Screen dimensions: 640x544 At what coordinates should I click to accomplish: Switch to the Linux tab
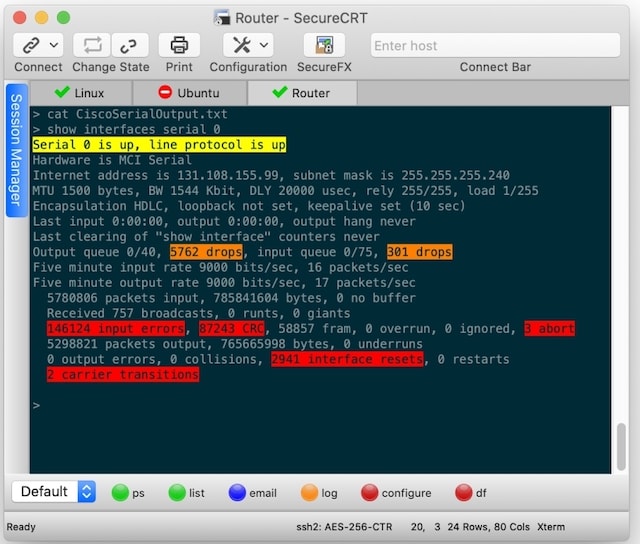tap(81, 93)
